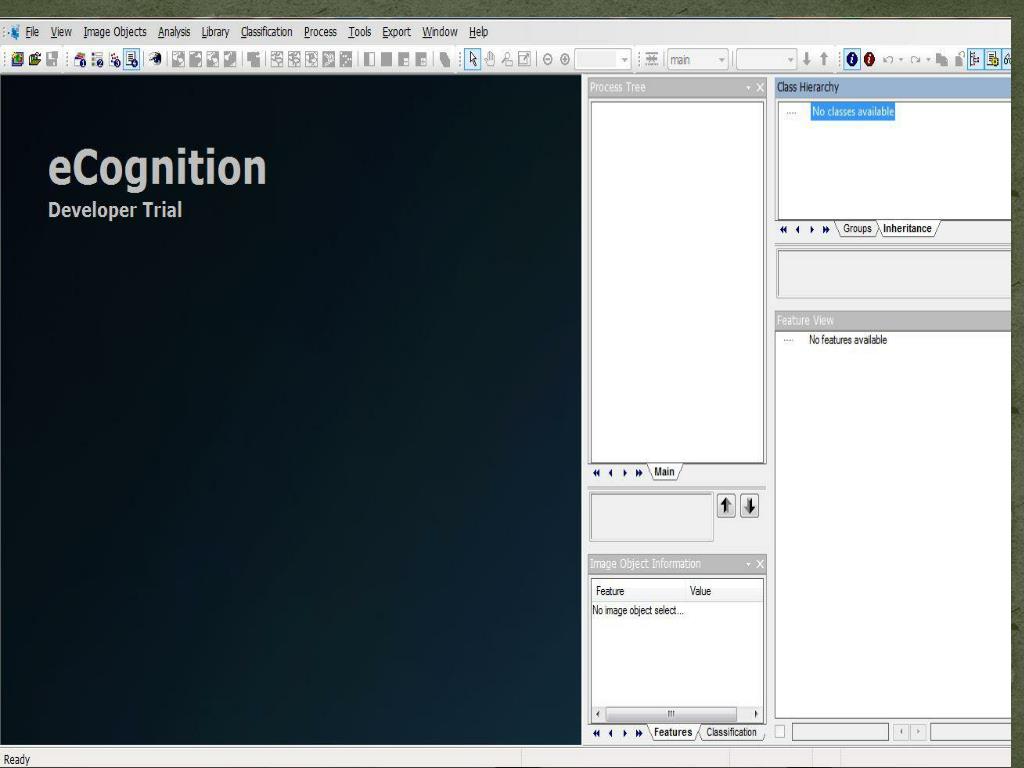Click the globe icon in toolbar
This screenshot has height=768, width=1024.
coord(155,59)
